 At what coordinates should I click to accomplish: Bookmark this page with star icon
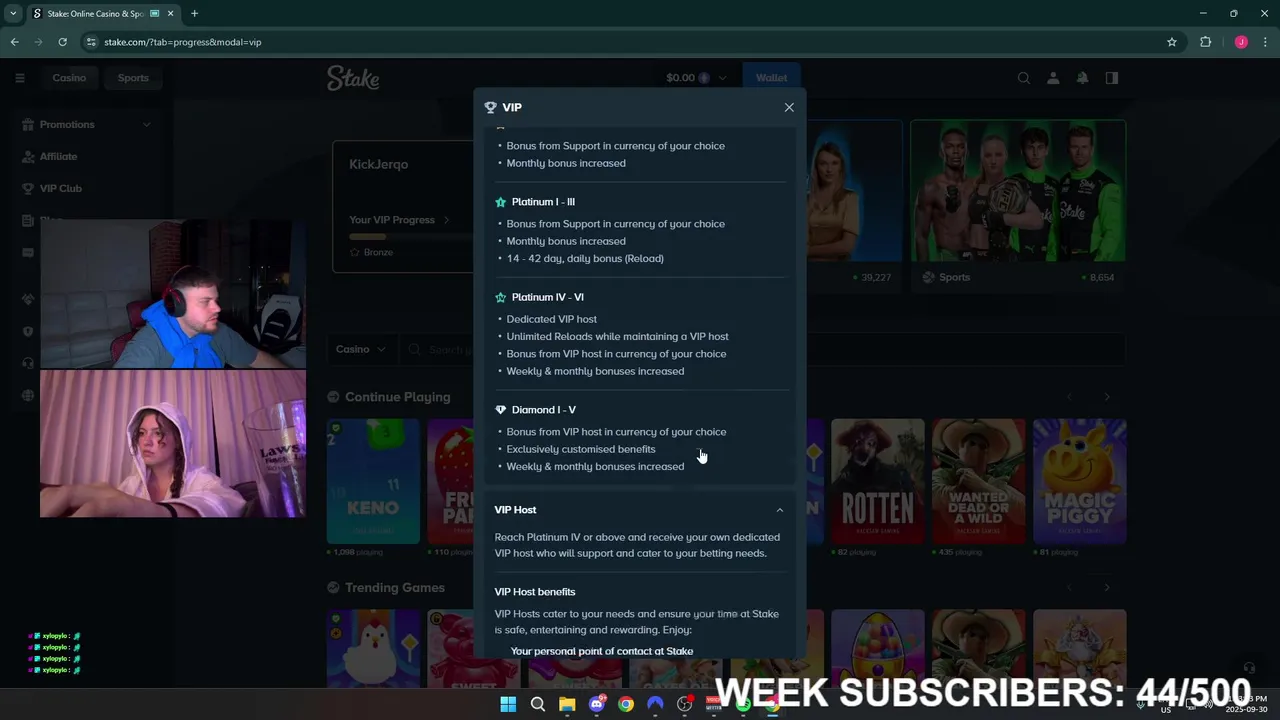tap(1172, 42)
